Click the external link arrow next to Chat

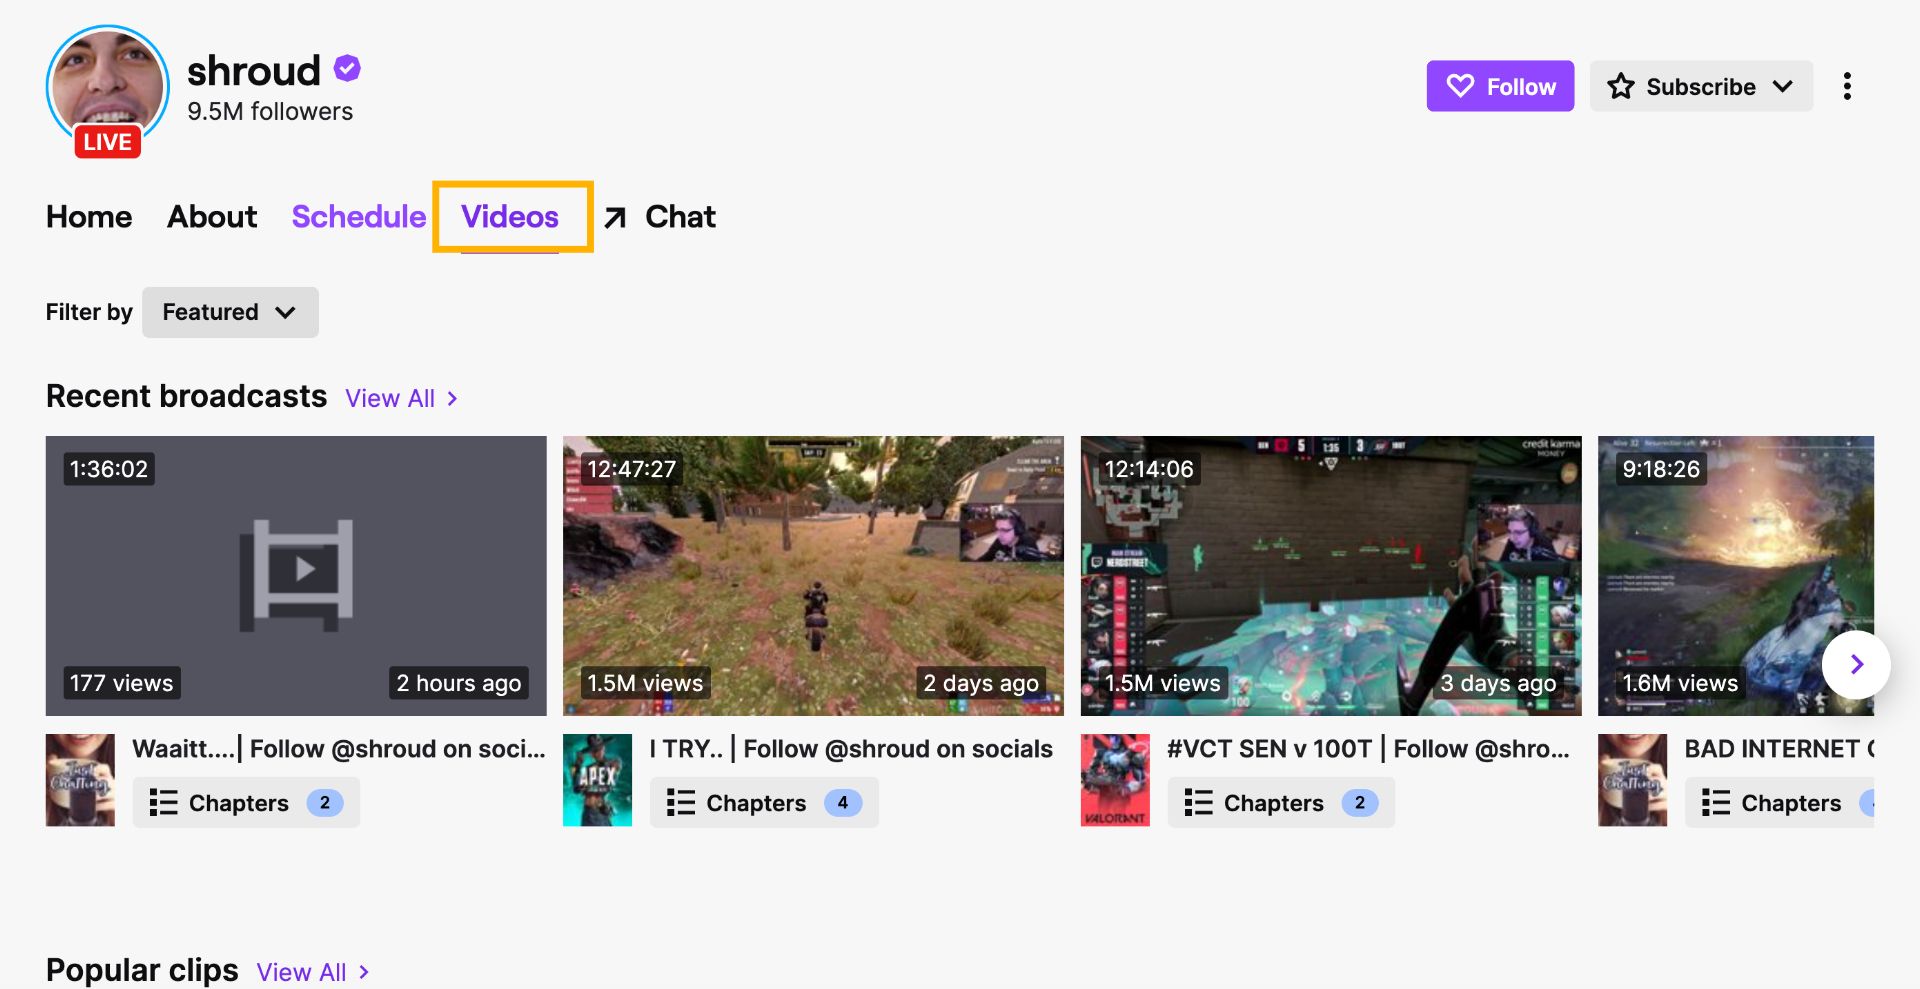coord(616,217)
